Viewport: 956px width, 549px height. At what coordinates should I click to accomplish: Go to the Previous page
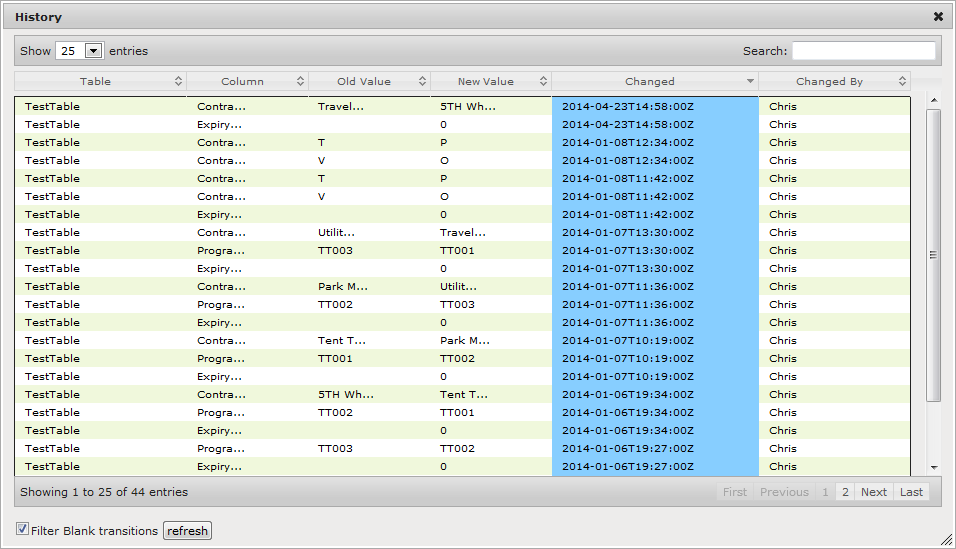[784, 492]
